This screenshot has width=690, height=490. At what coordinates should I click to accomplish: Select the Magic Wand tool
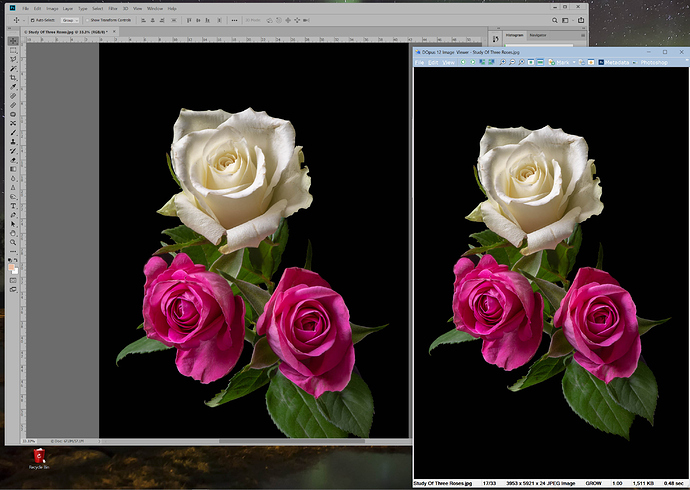[13, 69]
